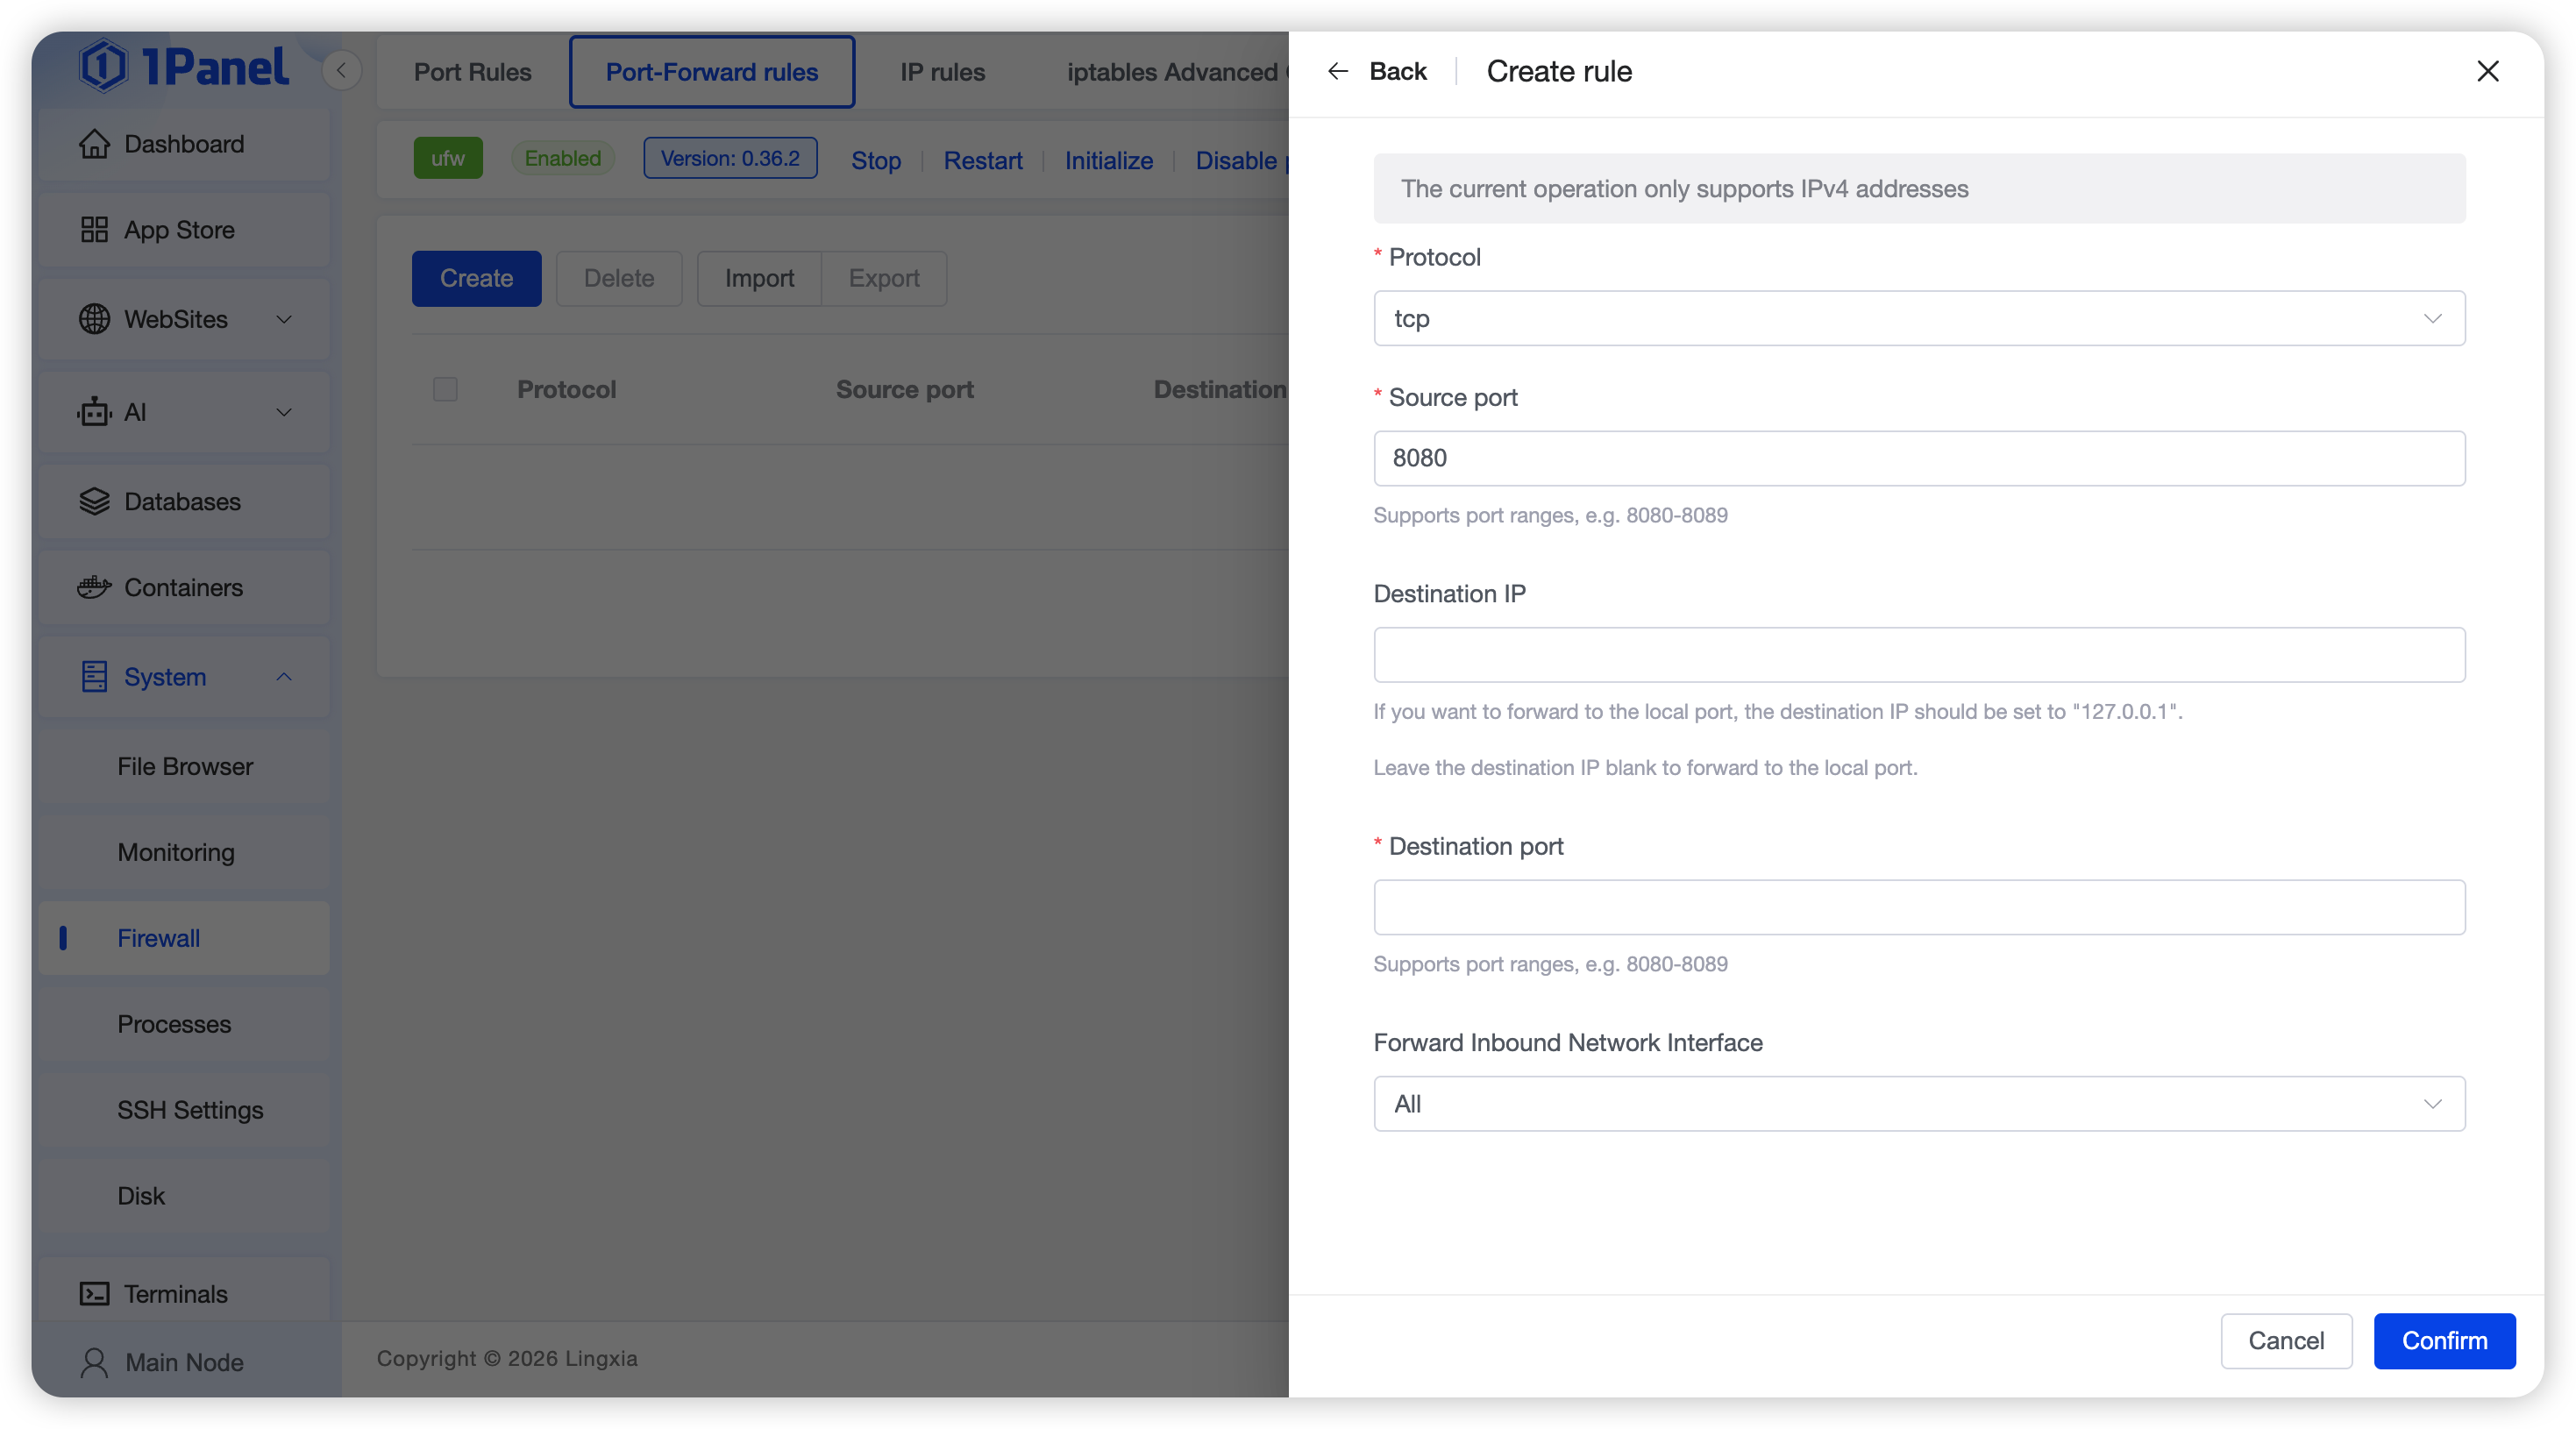This screenshot has width=2576, height=1429.
Task: Click the Dashboard house icon
Action: coord(94,144)
